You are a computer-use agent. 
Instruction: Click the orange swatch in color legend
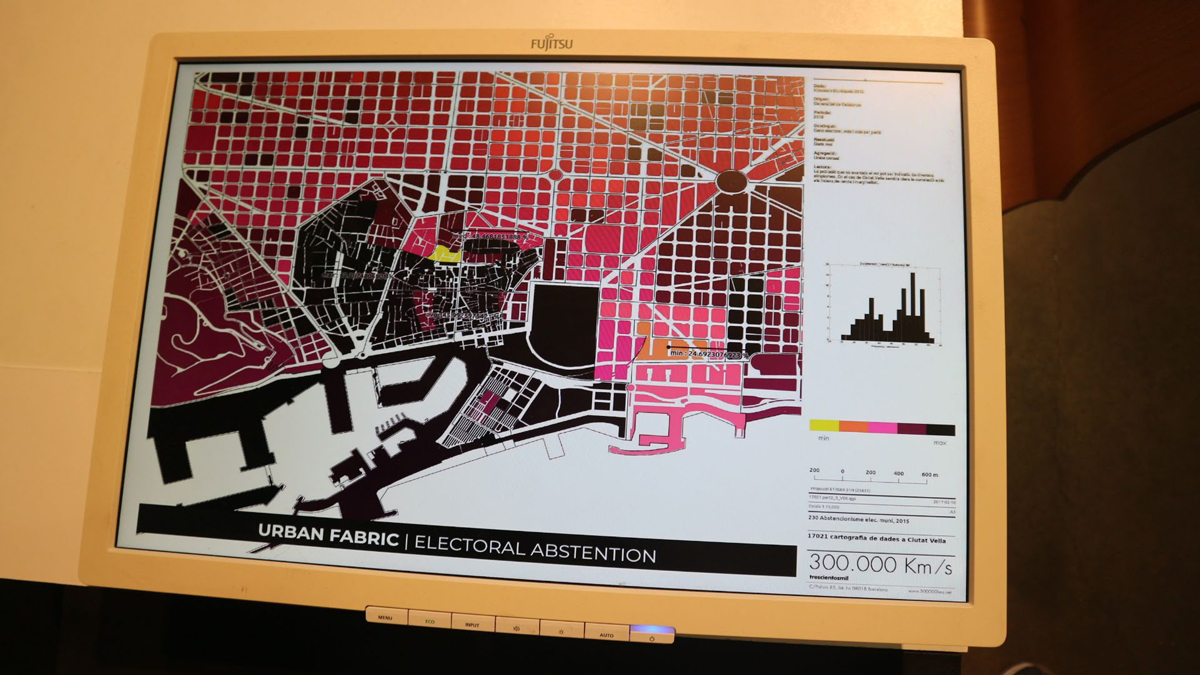853,428
